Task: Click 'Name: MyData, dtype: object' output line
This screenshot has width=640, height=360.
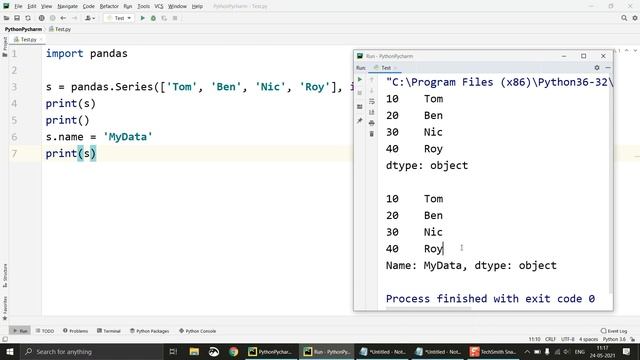Action: pos(471,265)
